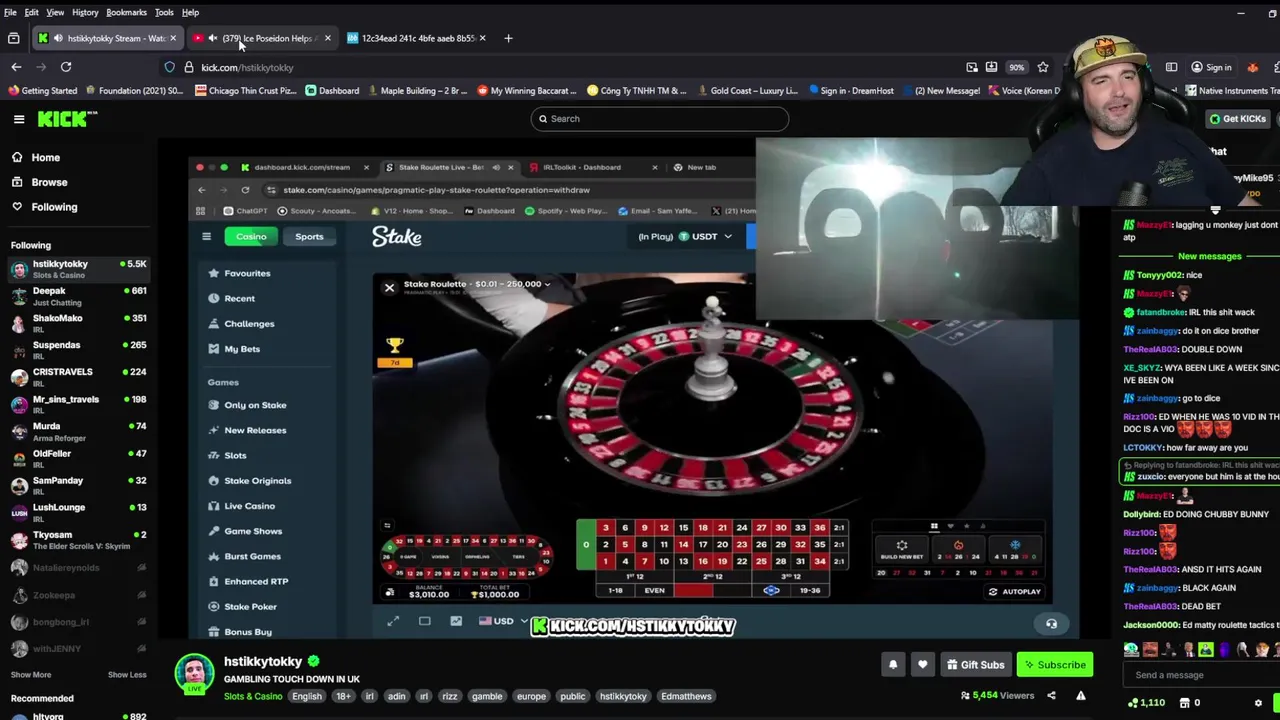Image resolution: width=1280 pixels, height=720 pixels.
Task: Open a new browser tab with plus
Action: 508,38
